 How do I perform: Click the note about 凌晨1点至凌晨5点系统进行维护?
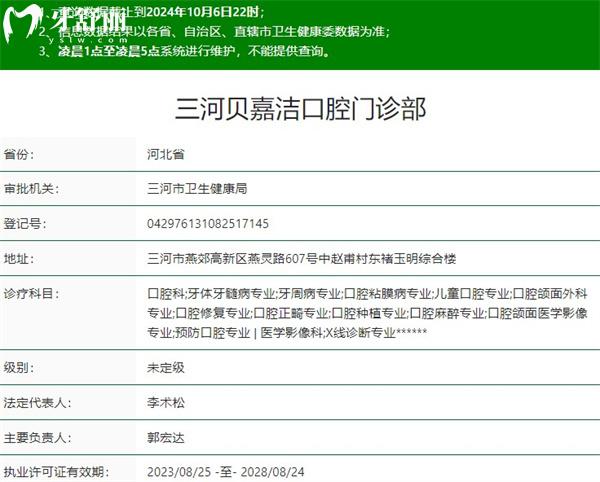point(184,51)
